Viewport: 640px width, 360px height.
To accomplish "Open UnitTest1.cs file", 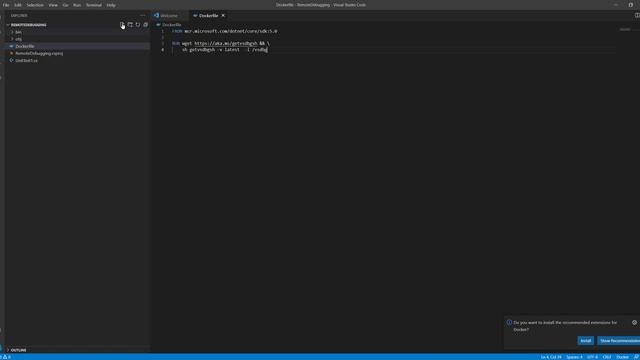I will pyautogui.click(x=27, y=60).
